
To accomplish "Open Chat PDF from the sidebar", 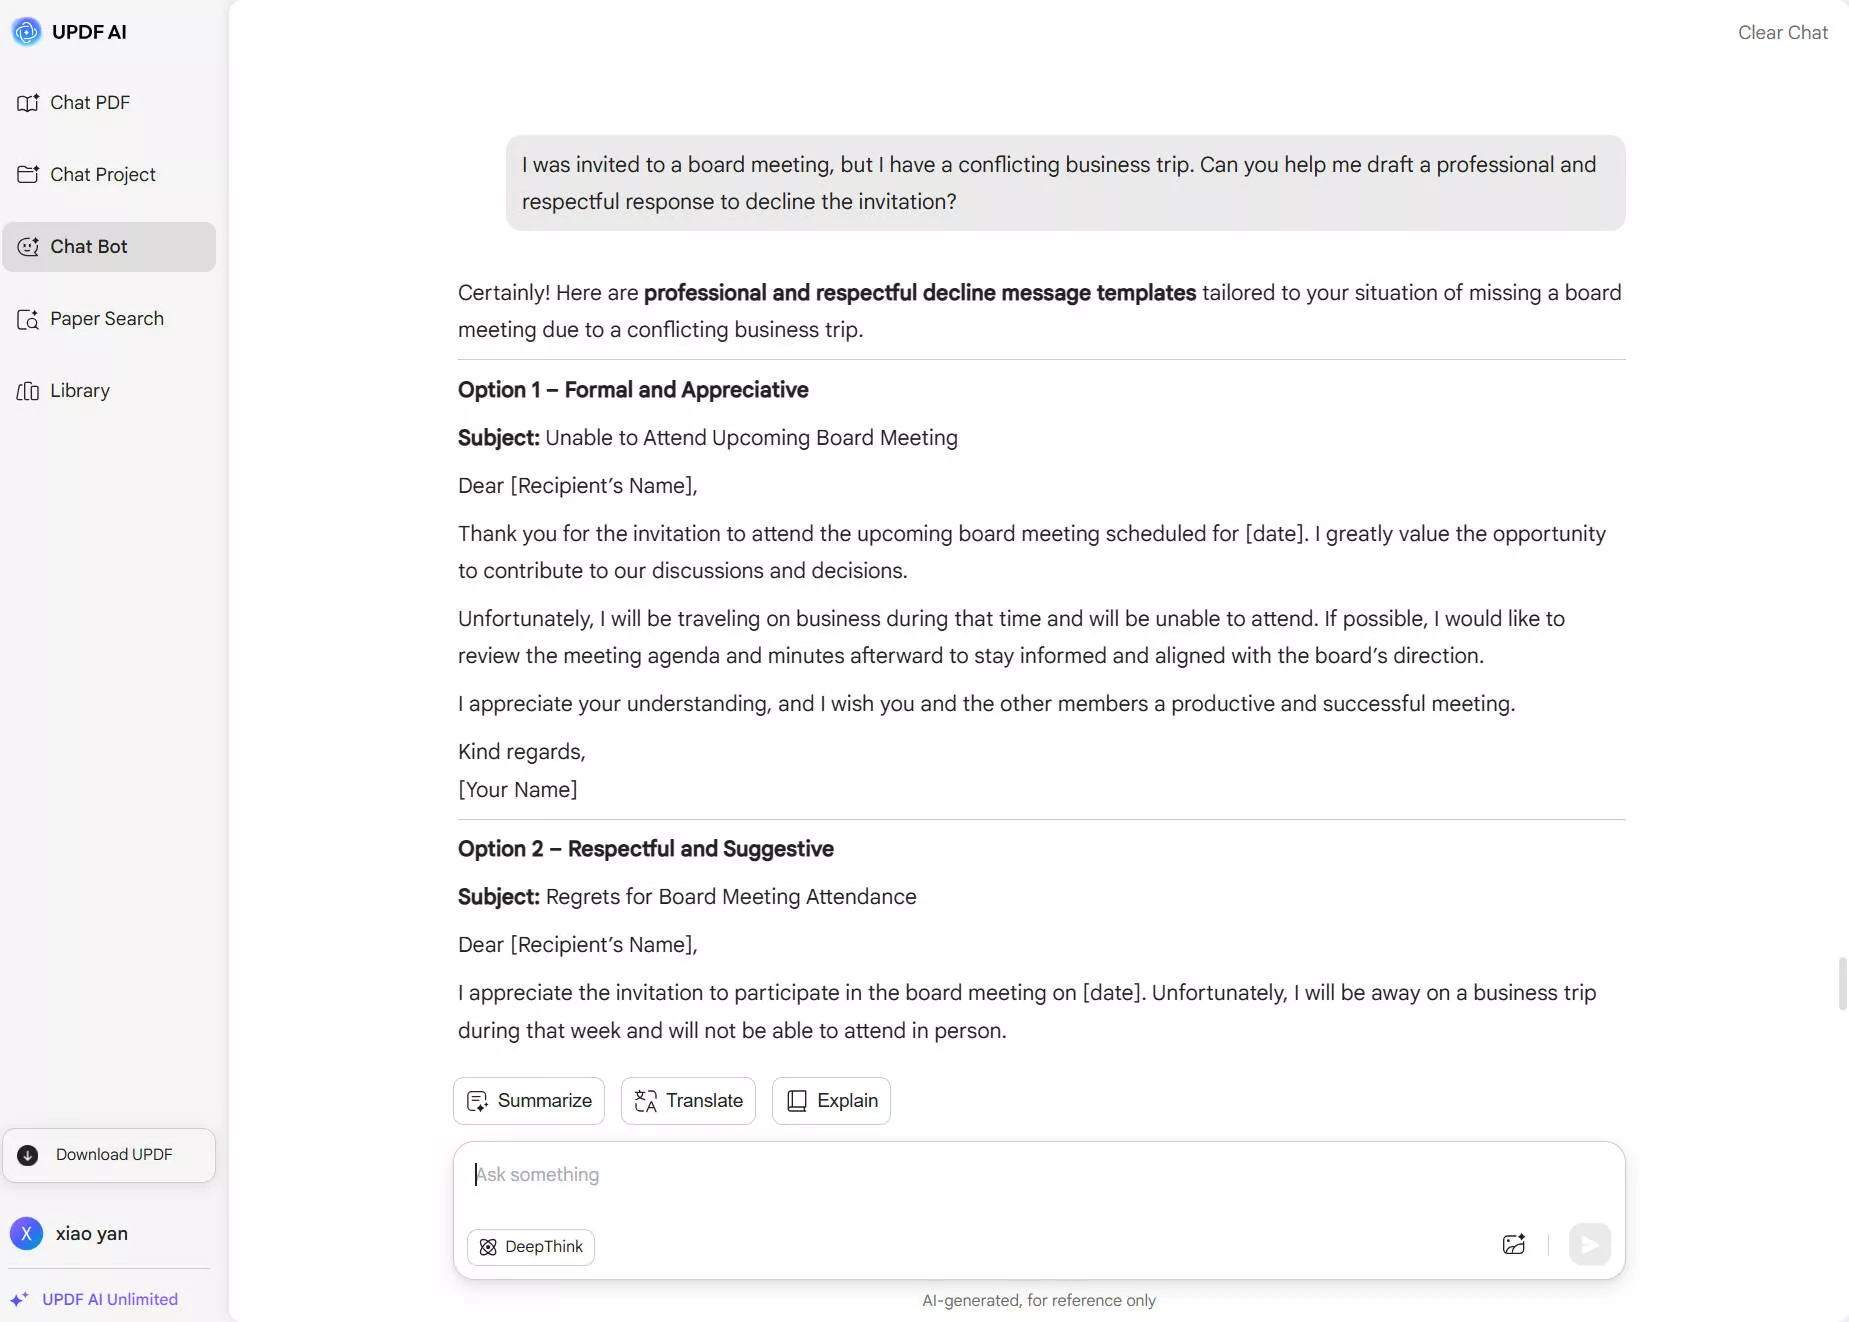I will tap(89, 103).
